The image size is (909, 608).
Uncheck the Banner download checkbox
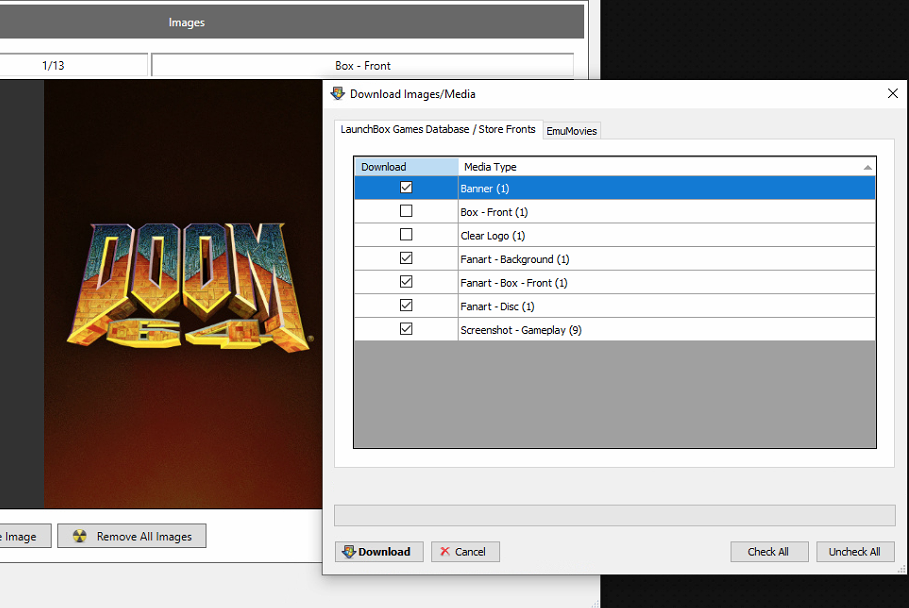(406, 187)
